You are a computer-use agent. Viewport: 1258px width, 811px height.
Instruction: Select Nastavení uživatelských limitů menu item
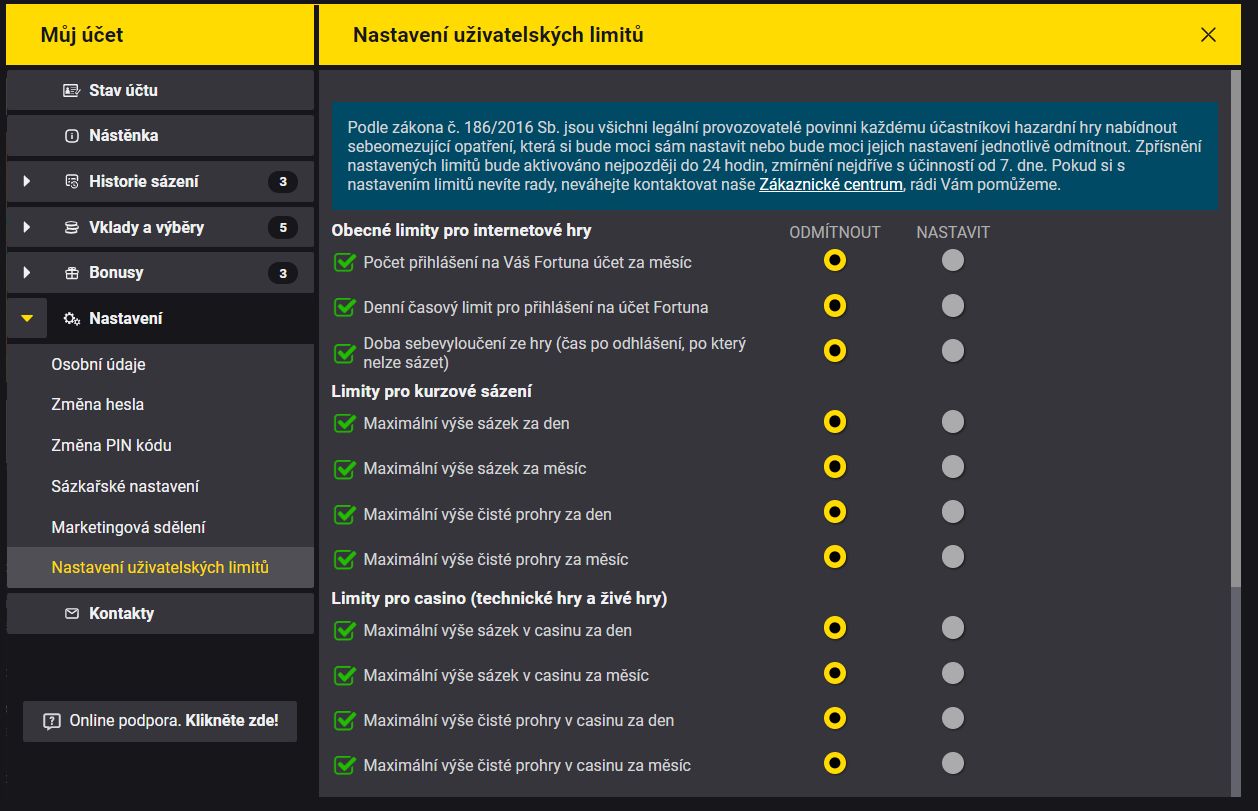click(160, 568)
